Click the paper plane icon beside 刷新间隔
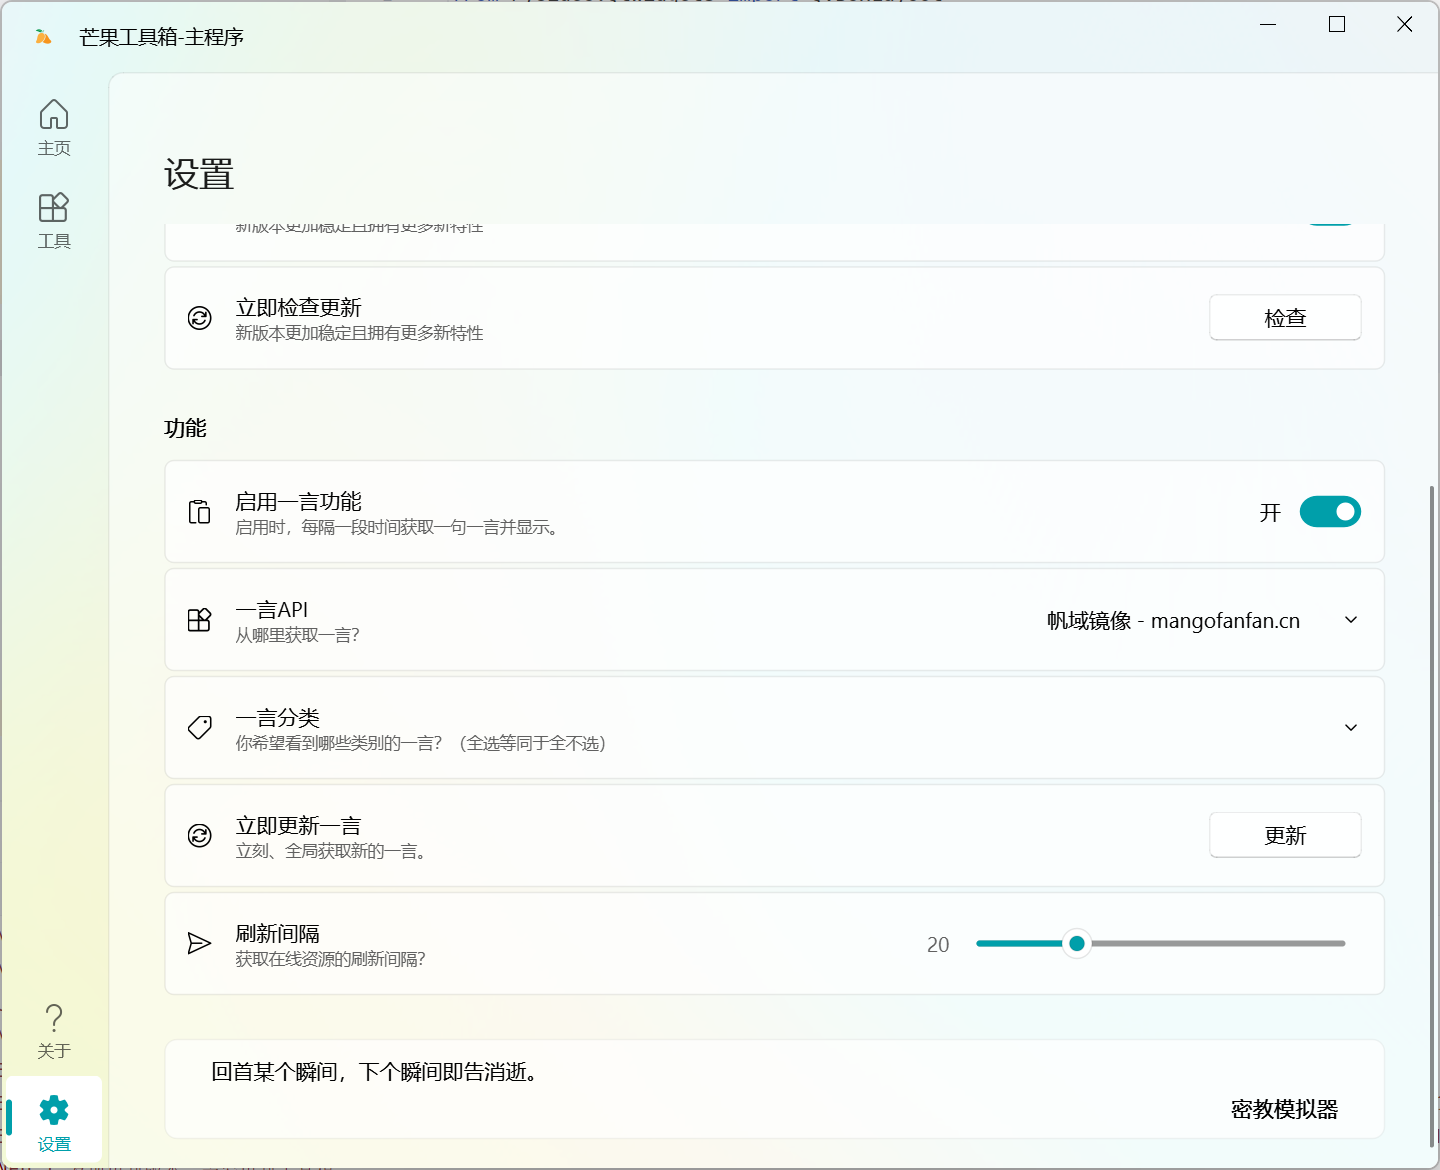The width and height of the screenshot is (1440, 1170). [200, 944]
